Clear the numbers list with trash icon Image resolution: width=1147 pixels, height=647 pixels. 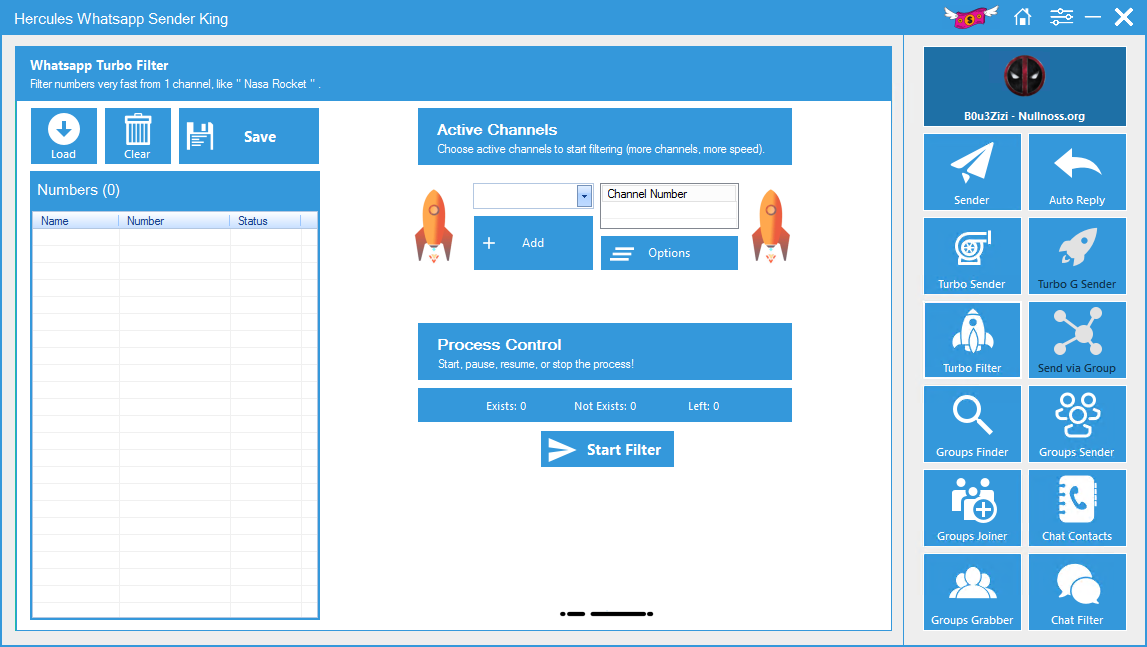(138, 136)
